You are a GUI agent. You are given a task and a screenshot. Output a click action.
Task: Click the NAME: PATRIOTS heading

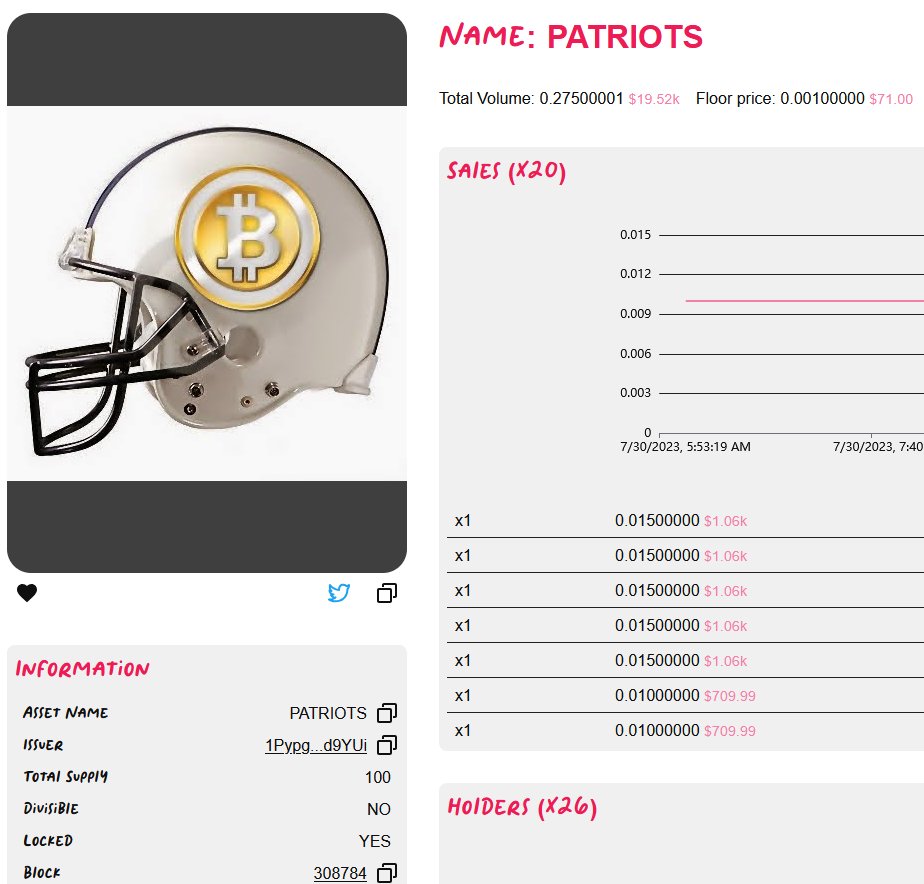tap(571, 37)
